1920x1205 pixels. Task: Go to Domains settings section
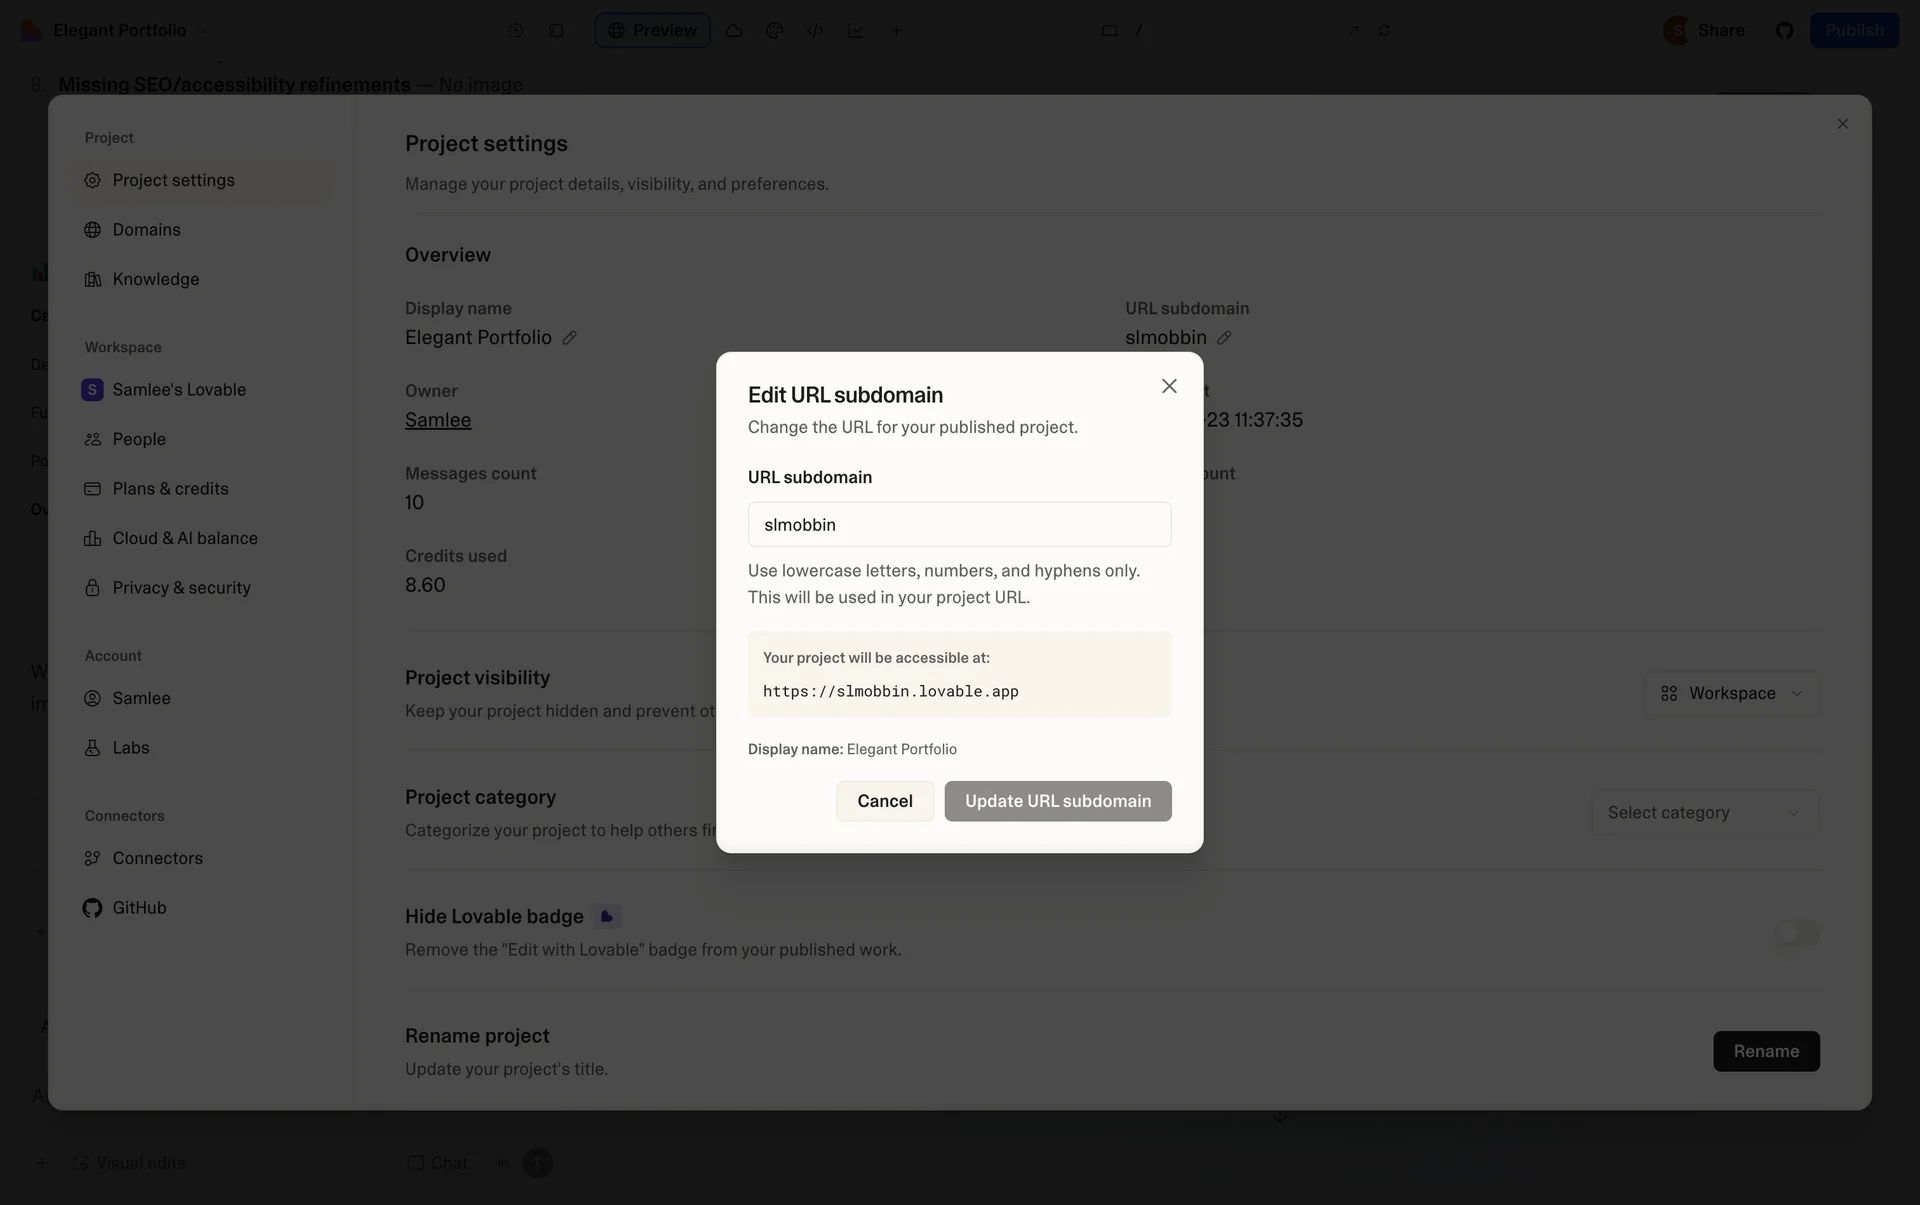tap(146, 230)
